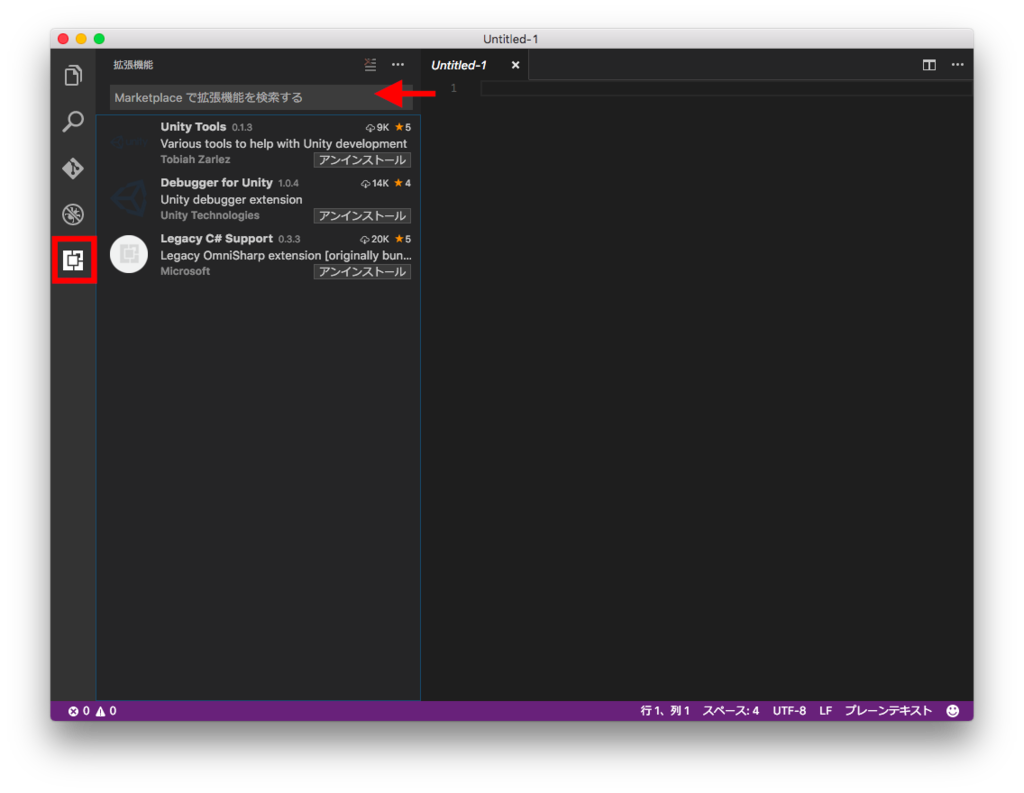The width and height of the screenshot is (1024, 793).
Task: Open Legacy C# Support extension details
Action: 259,255
